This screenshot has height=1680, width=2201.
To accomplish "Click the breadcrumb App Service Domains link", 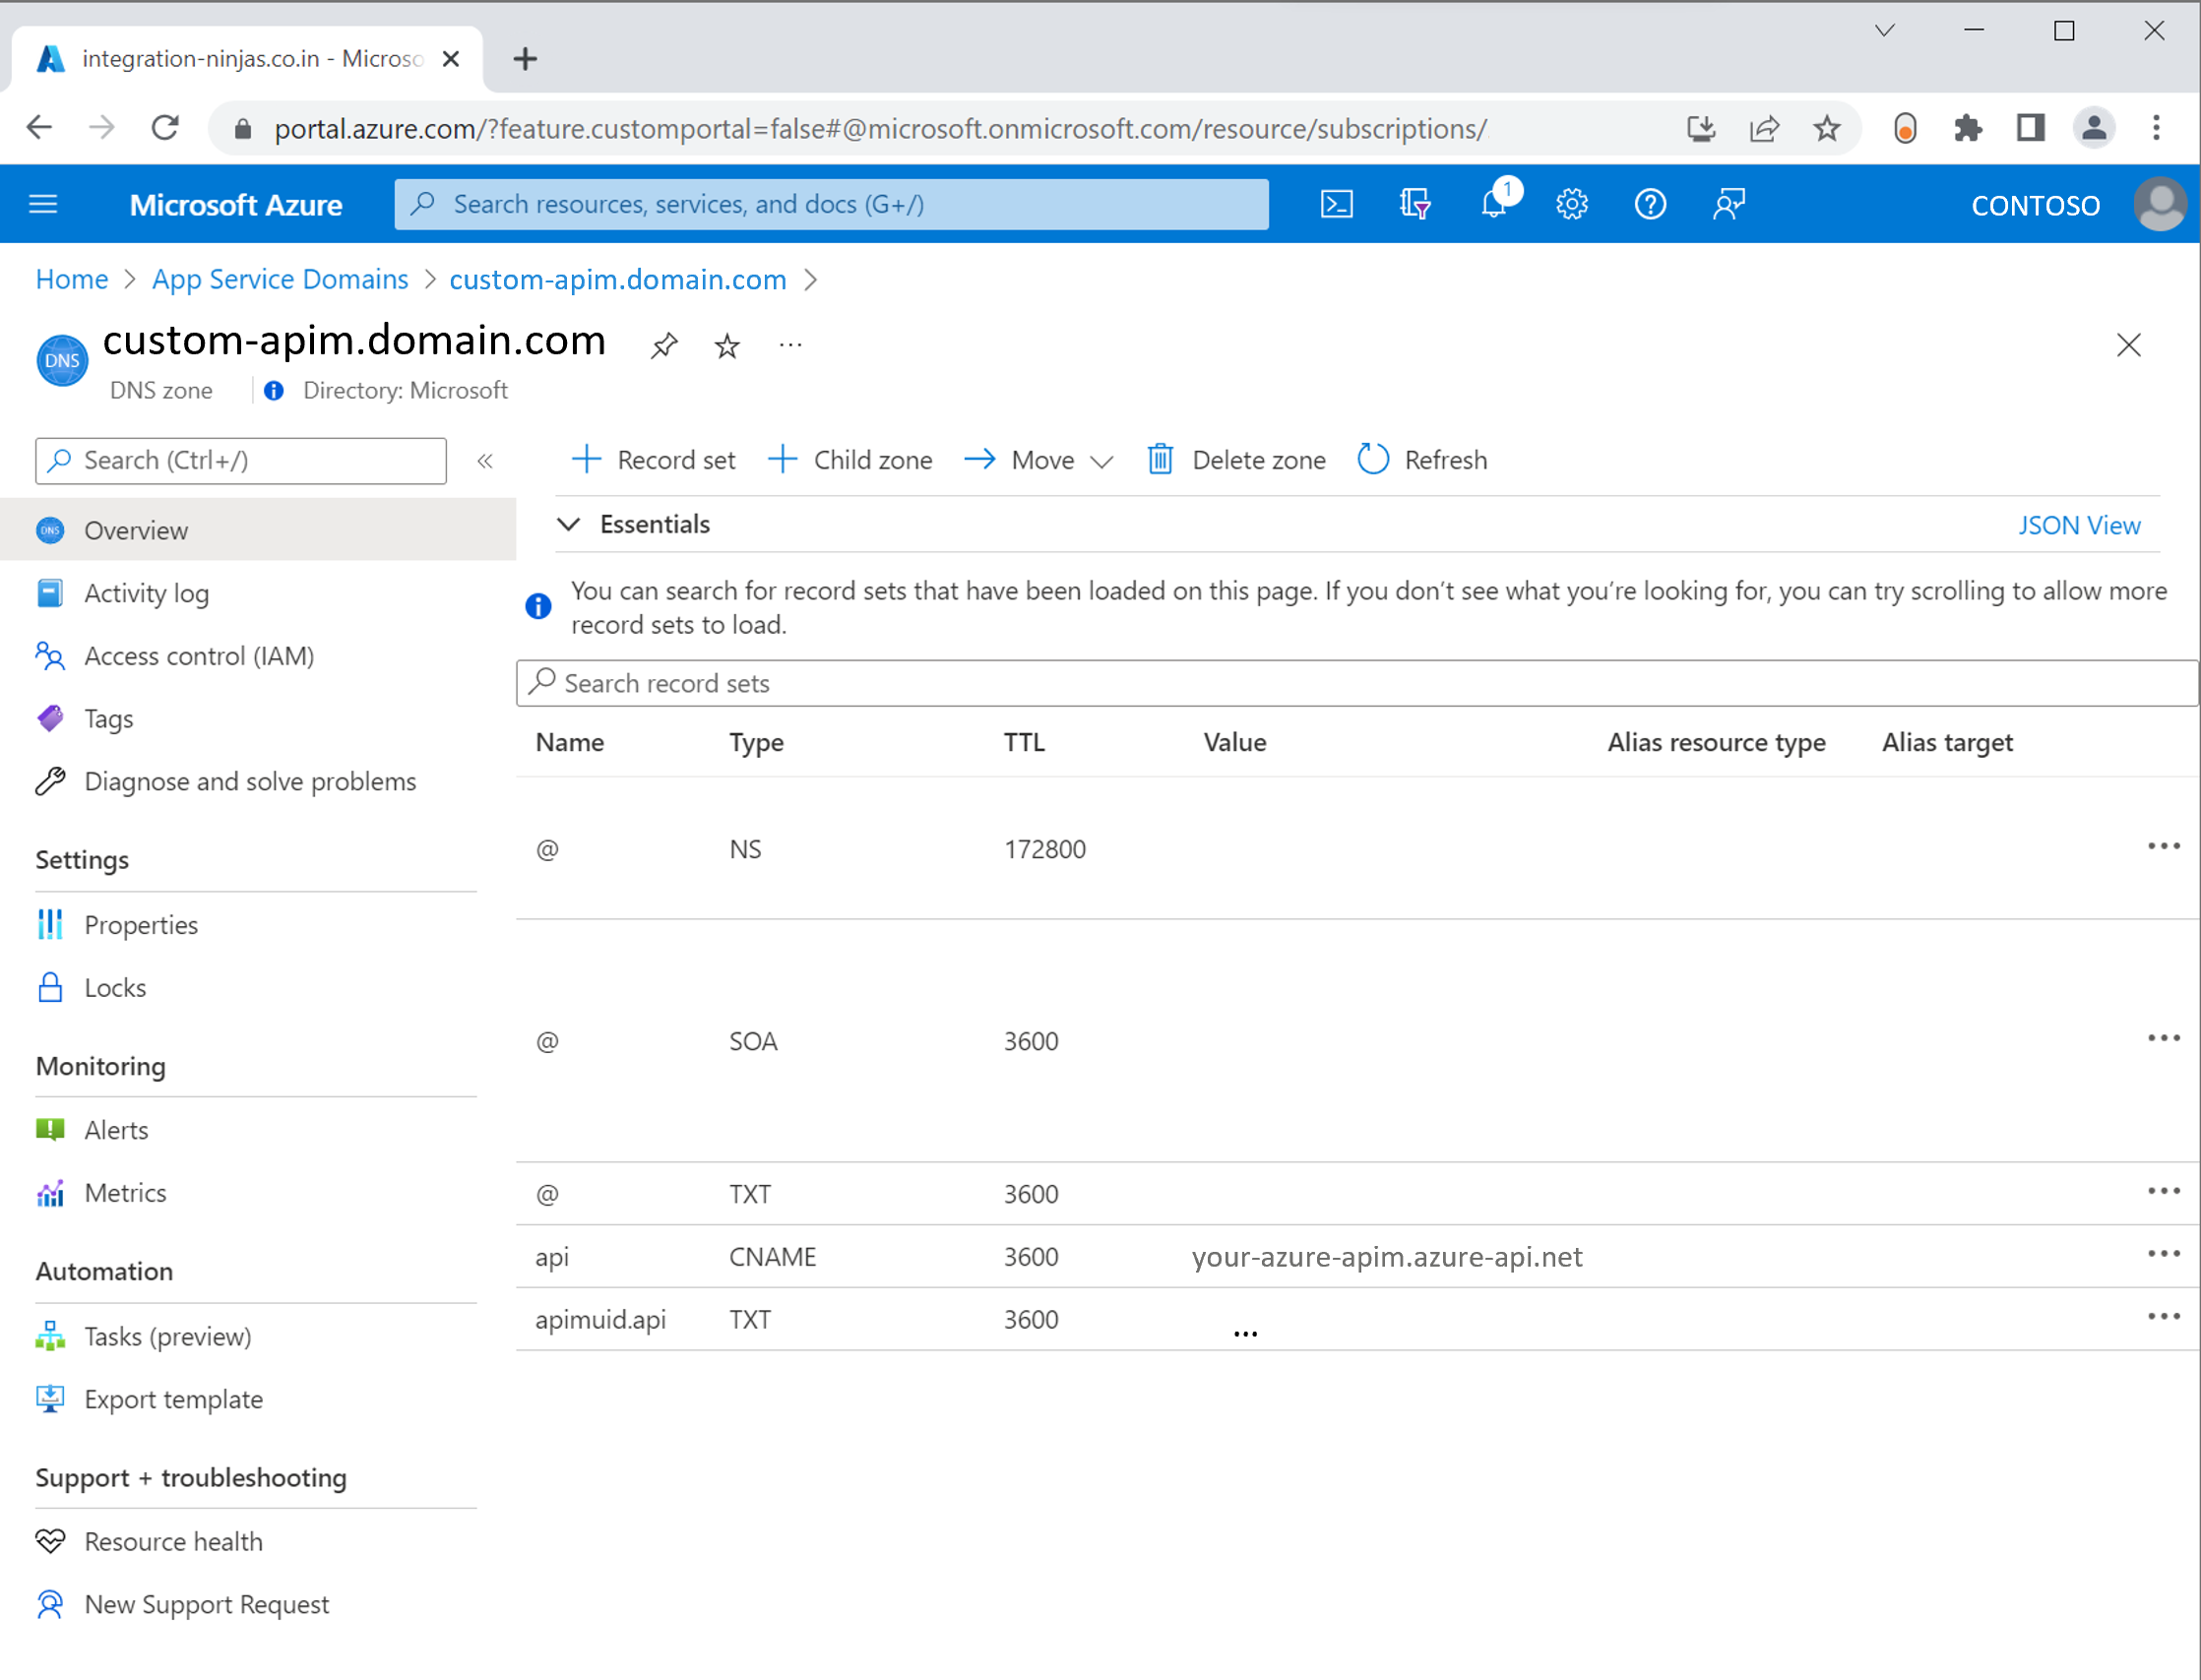I will click(283, 279).
